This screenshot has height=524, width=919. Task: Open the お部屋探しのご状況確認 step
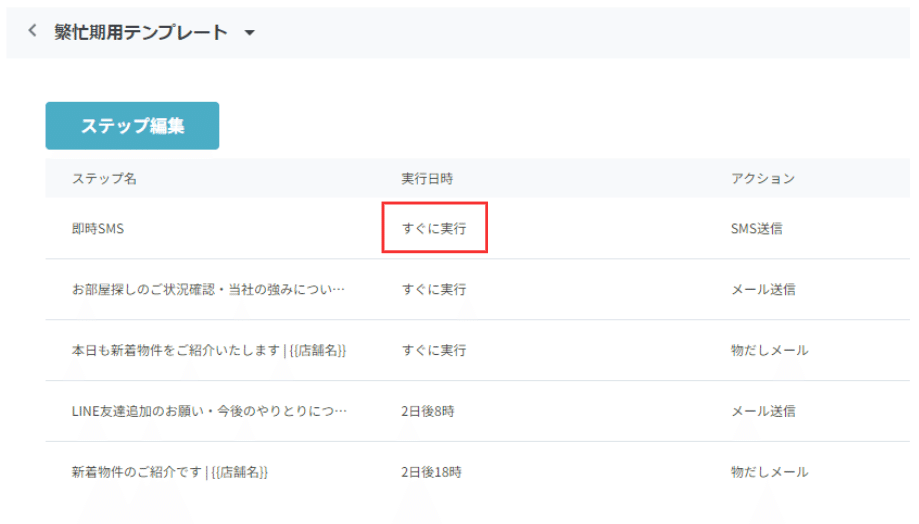(x=209, y=290)
